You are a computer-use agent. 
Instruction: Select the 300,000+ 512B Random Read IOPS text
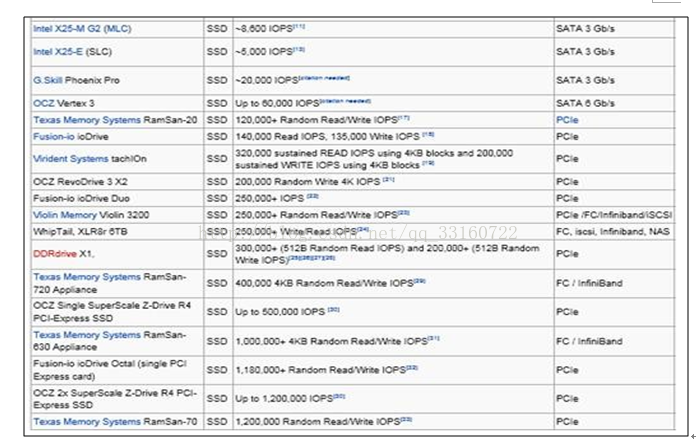pyautogui.click(x=388, y=254)
